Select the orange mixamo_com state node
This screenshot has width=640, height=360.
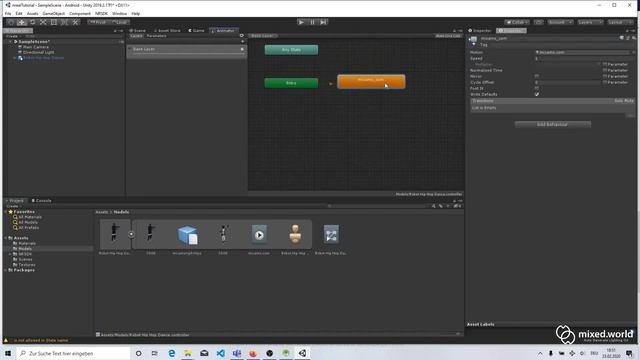point(371,81)
